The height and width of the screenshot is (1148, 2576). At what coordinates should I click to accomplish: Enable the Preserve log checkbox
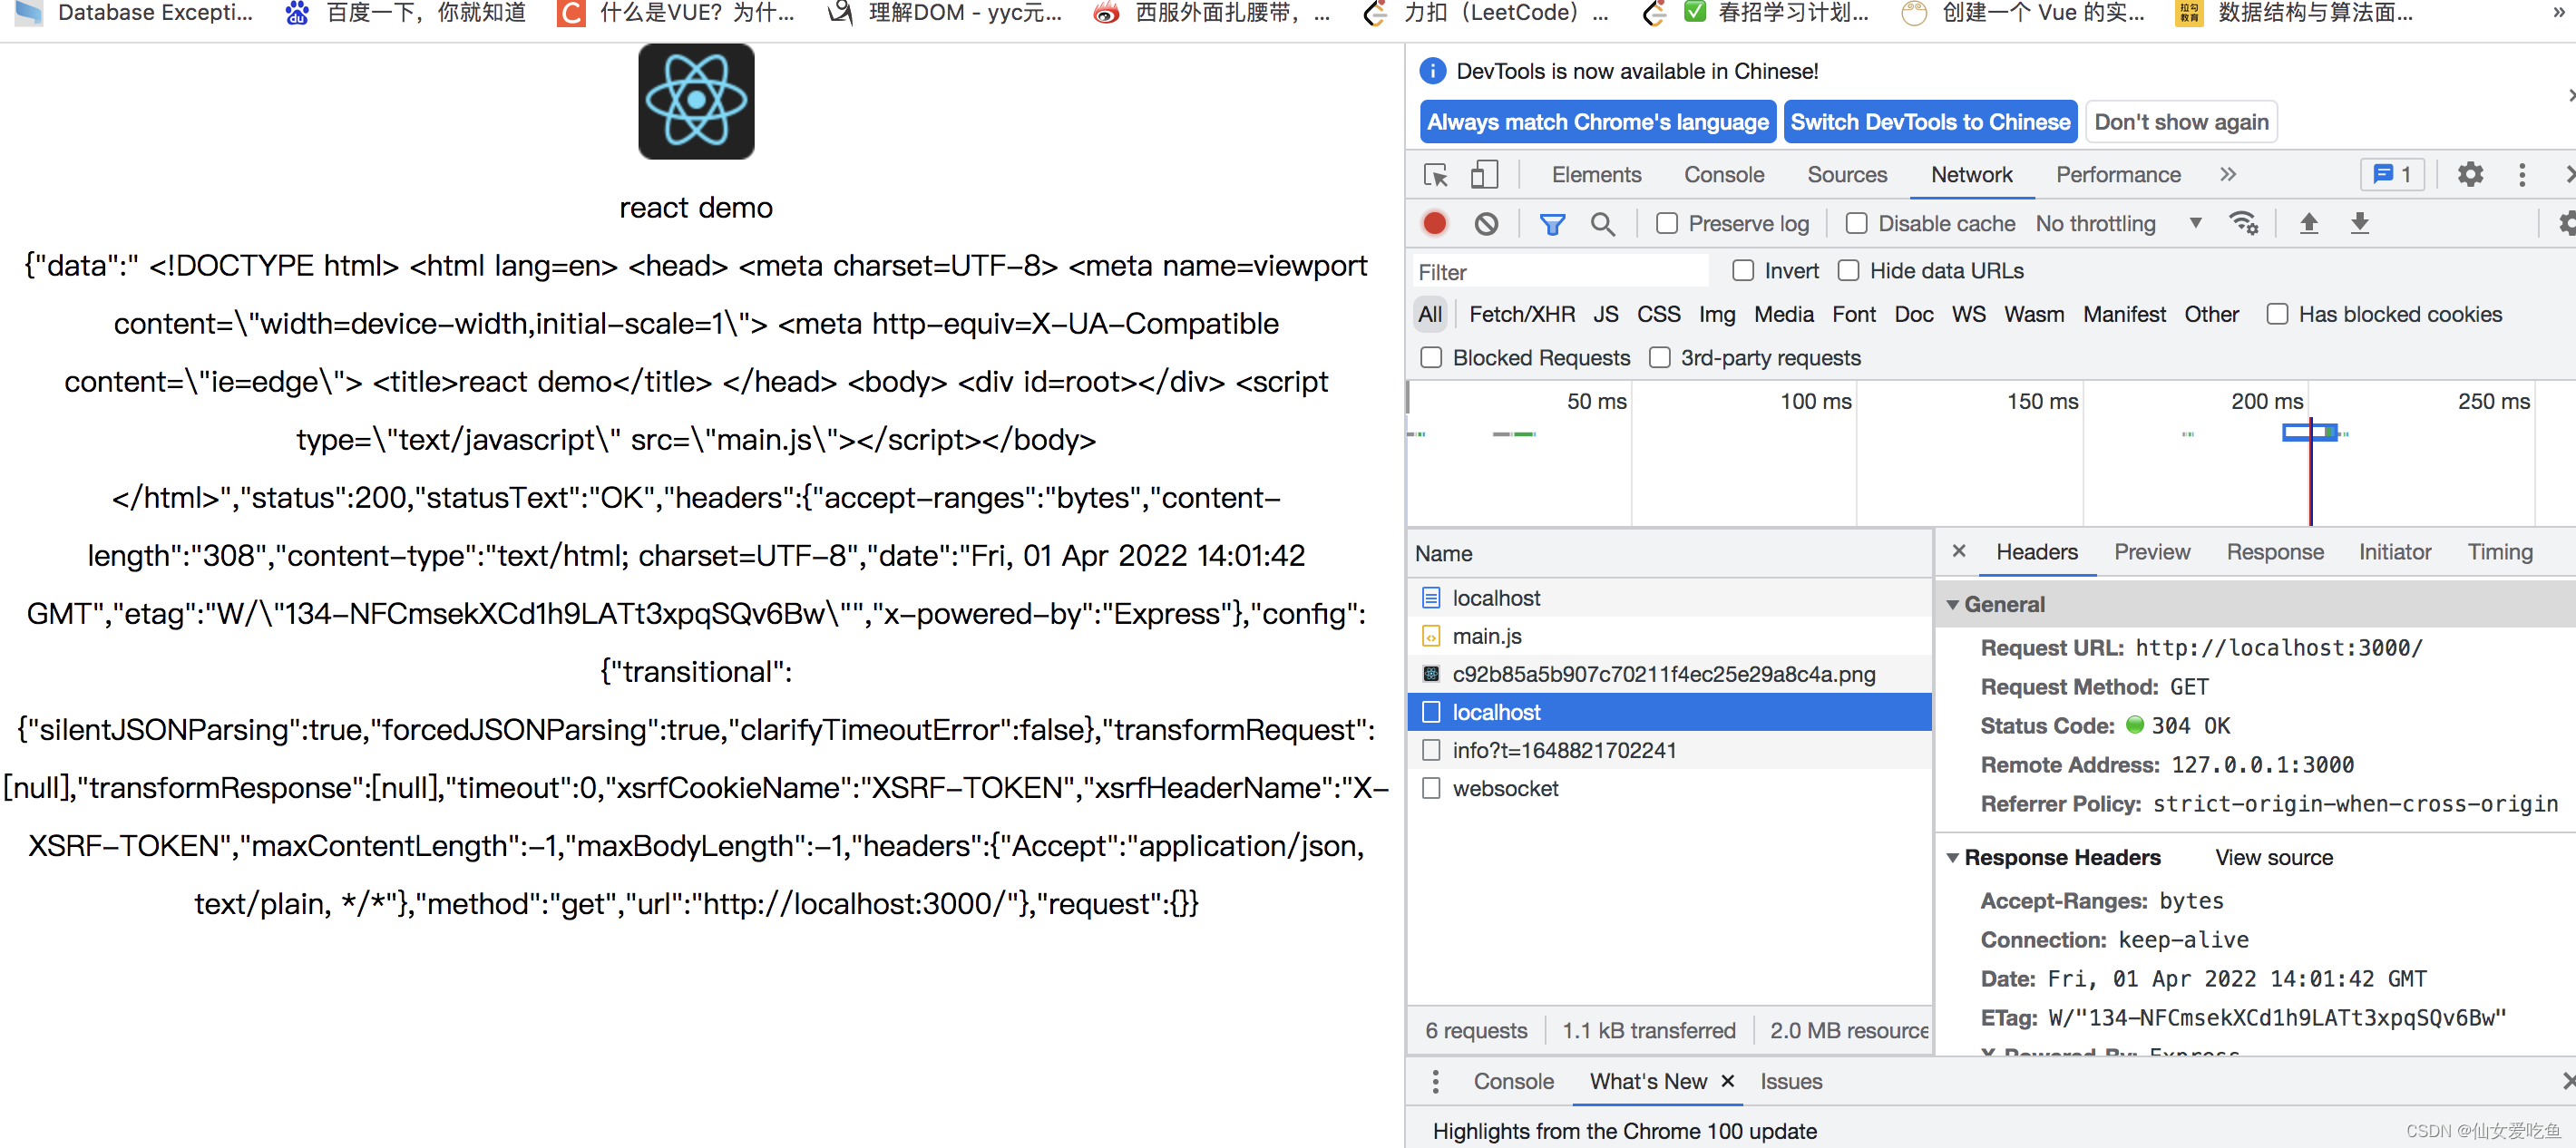coord(1667,223)
